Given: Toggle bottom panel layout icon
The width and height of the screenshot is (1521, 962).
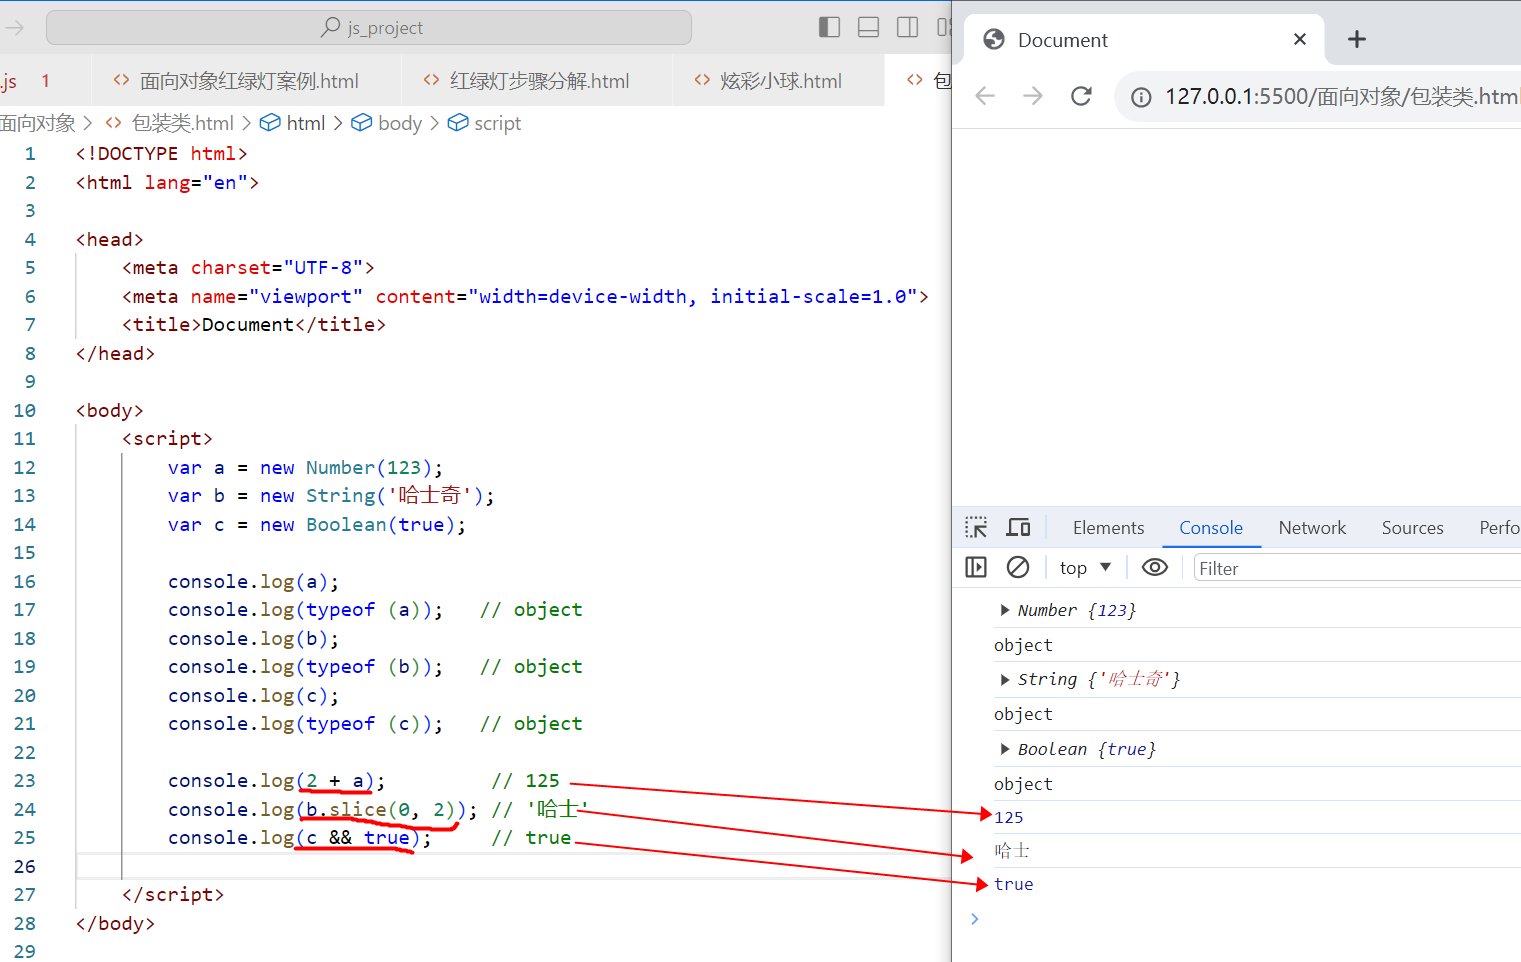Looking at the screenshot, I should coord(869,27).
